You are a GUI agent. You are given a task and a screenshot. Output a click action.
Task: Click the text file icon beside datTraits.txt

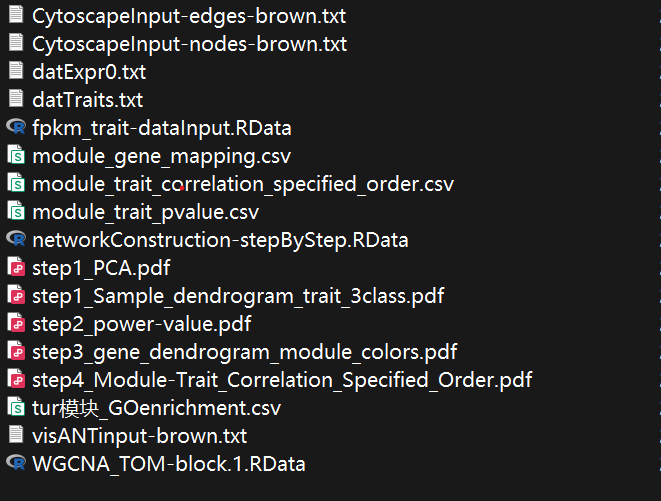(15, 100)
